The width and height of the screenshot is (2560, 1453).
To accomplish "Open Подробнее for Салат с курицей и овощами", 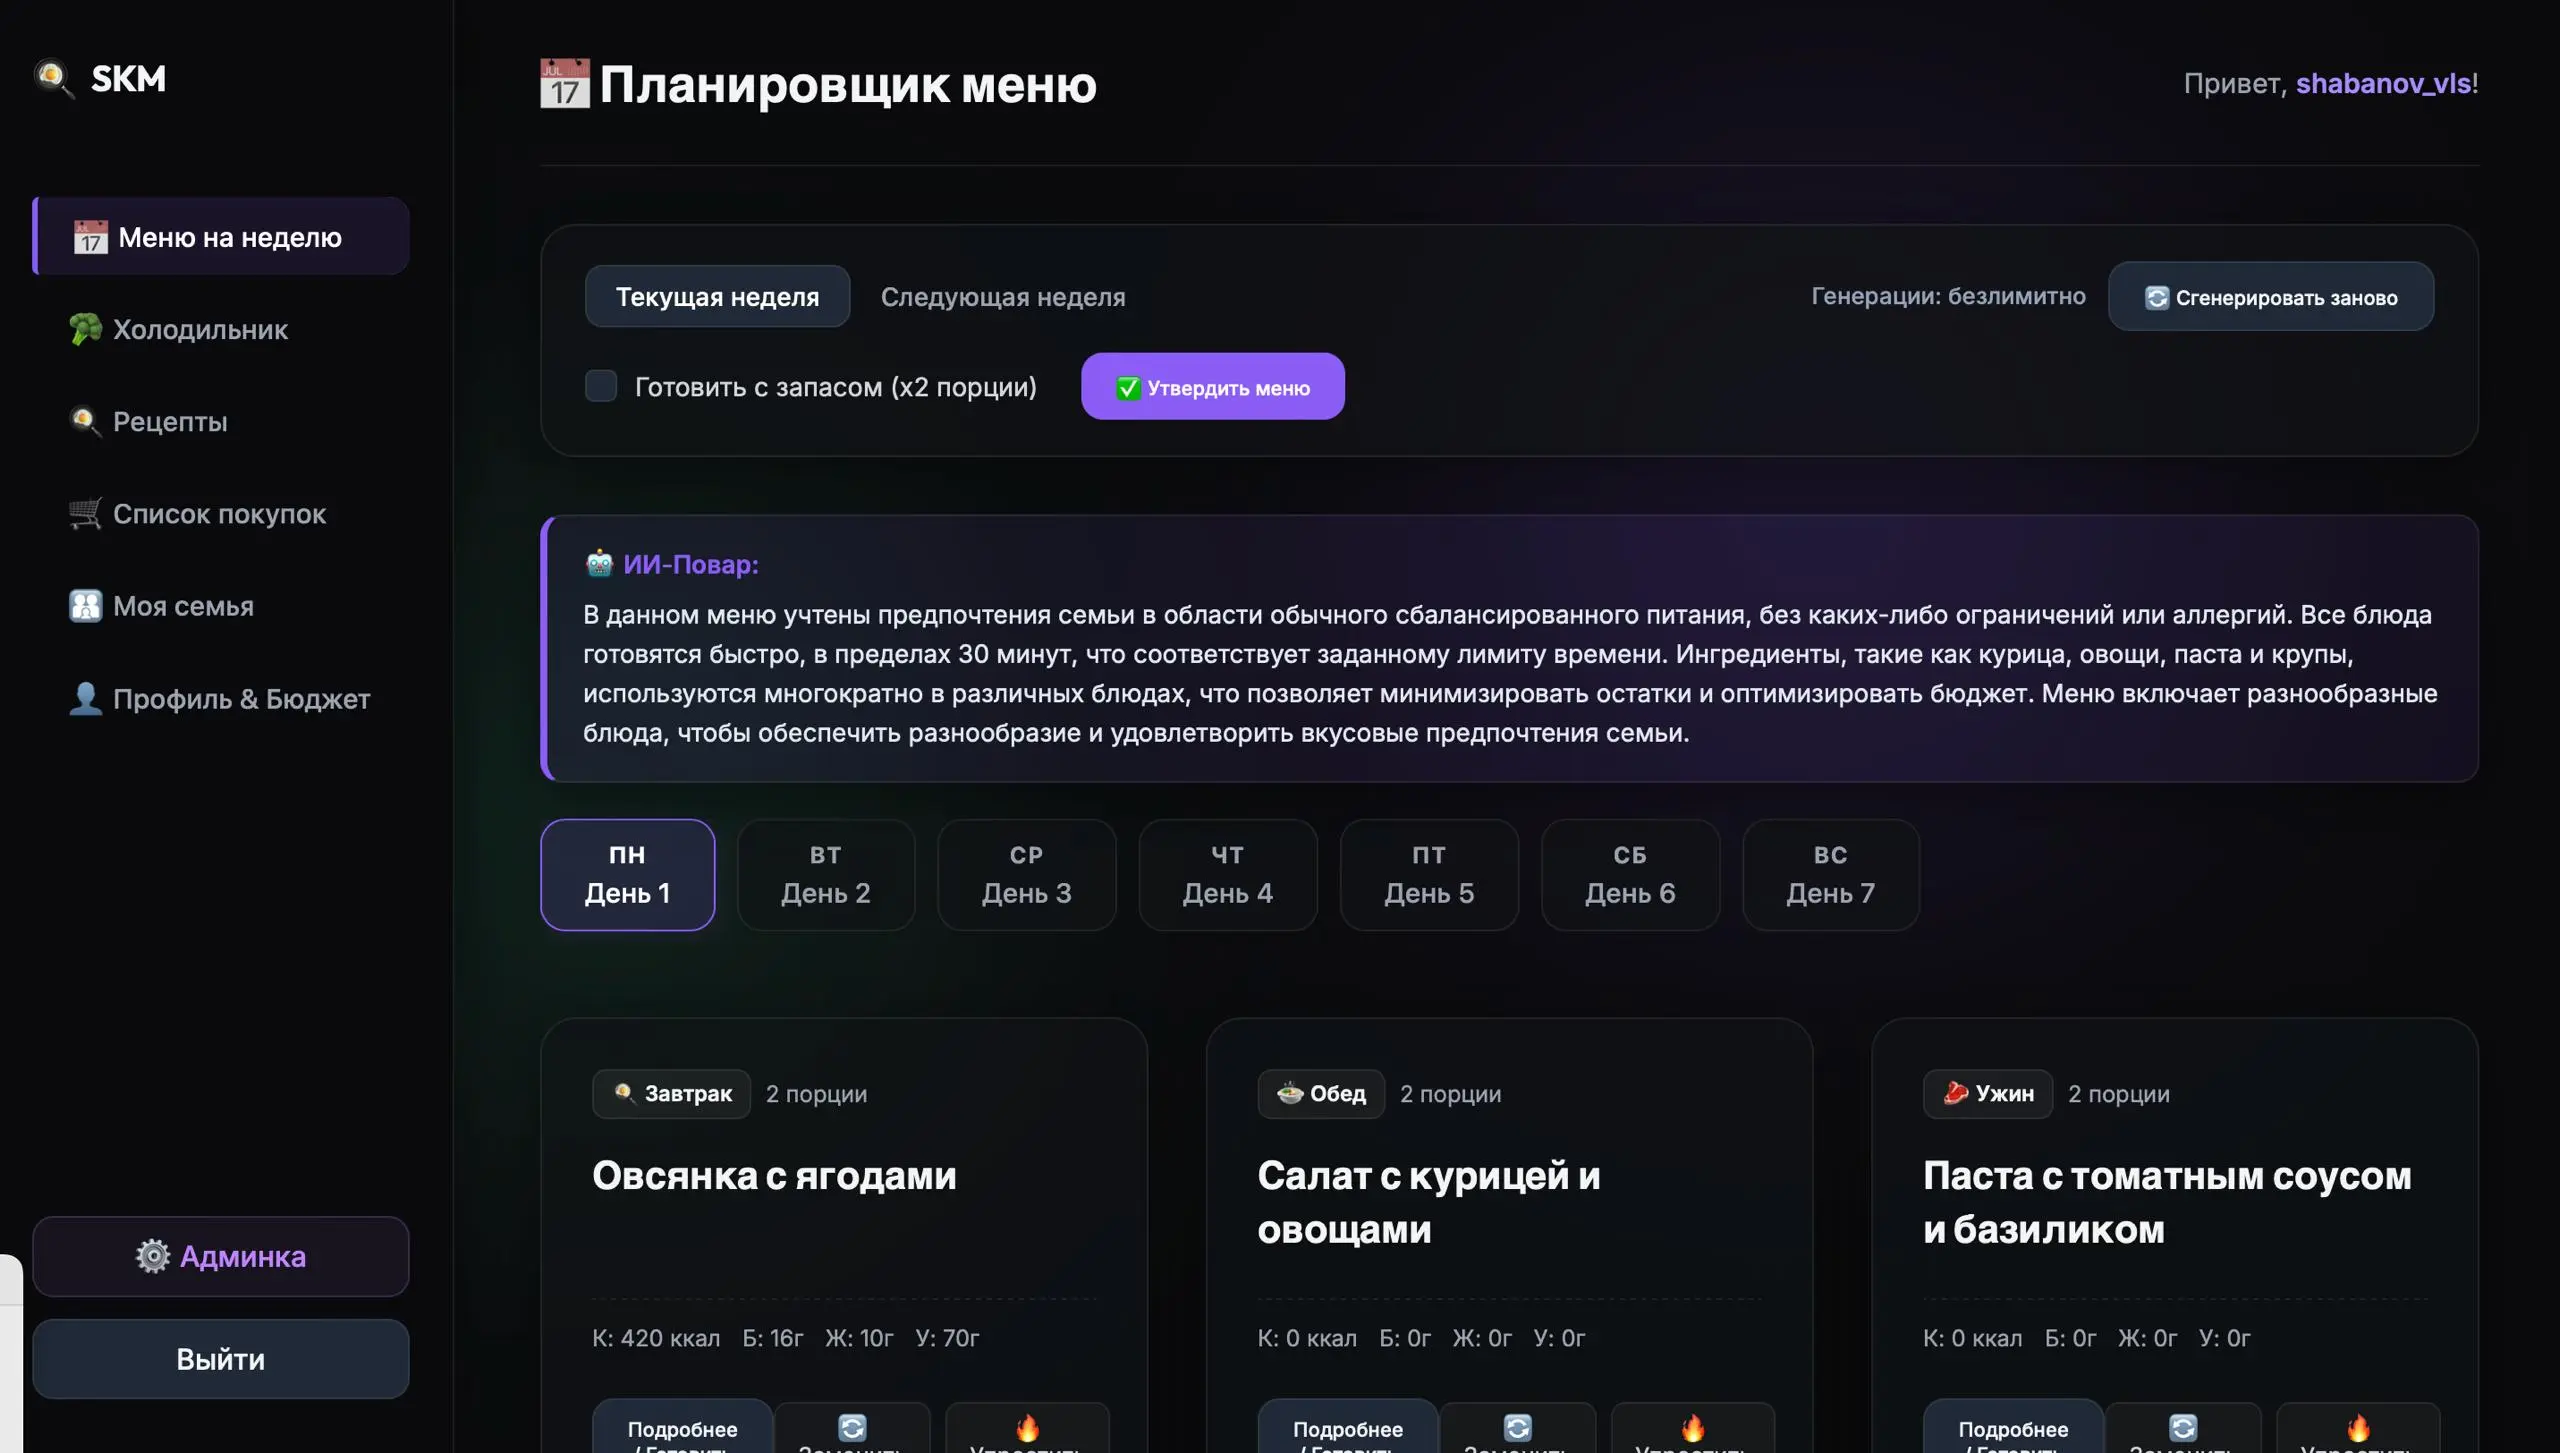I will pyautogui.click(x=1348, y=1428).
